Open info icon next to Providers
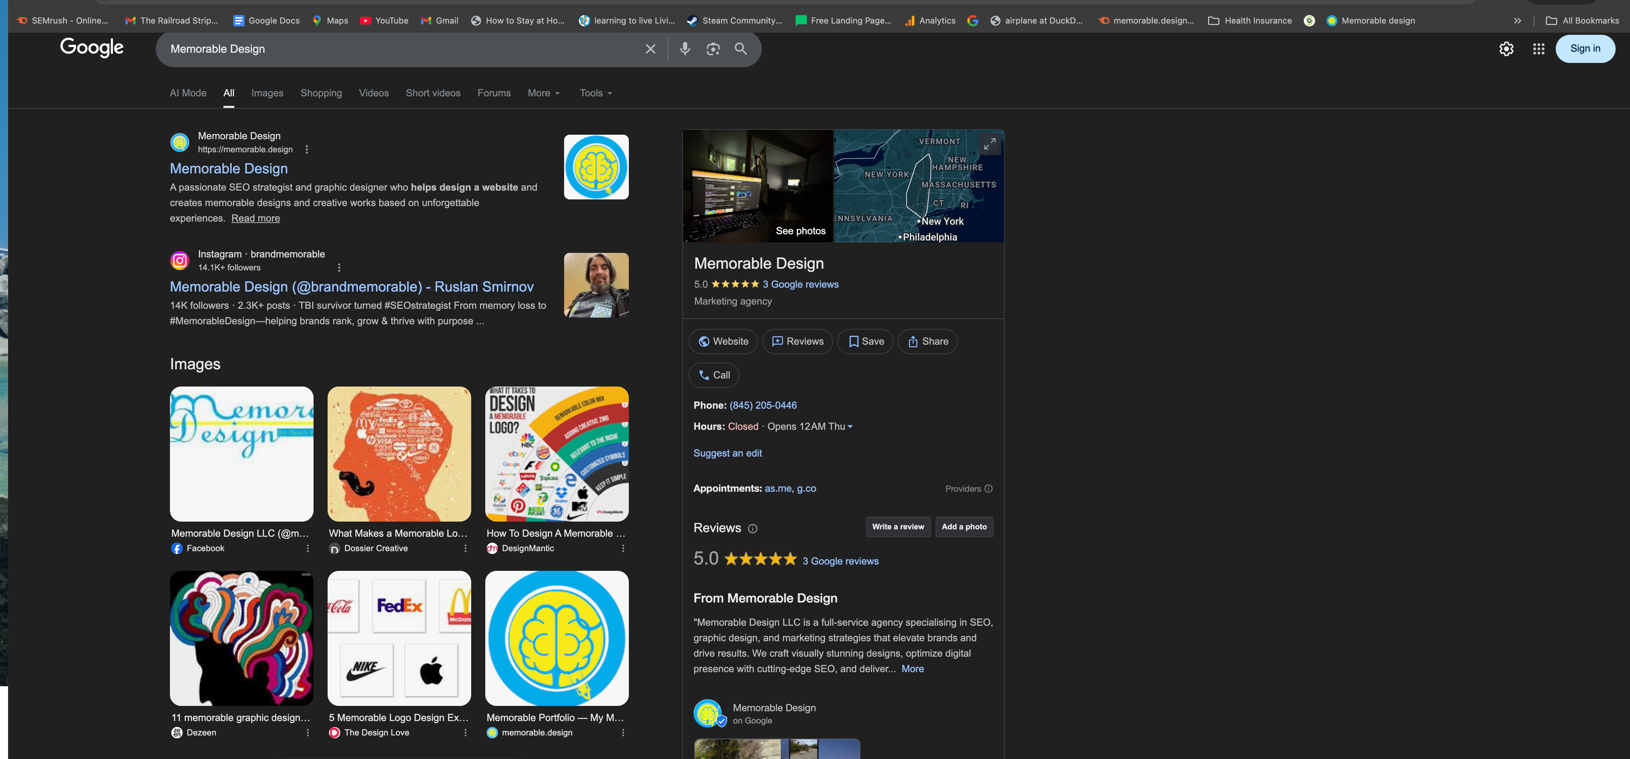 pos(988,489)
